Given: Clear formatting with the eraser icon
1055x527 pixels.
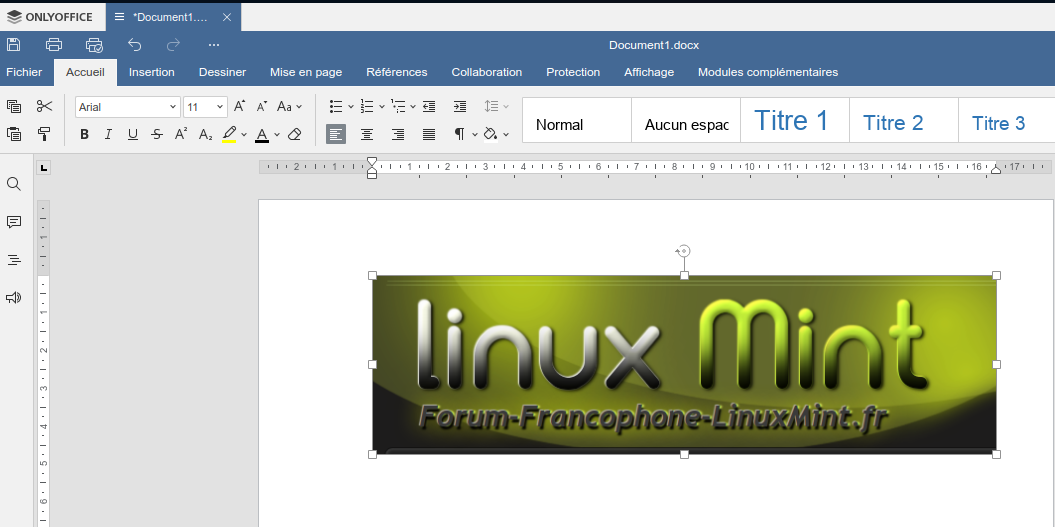Looking at the screenshot, I should coord(294,135).
